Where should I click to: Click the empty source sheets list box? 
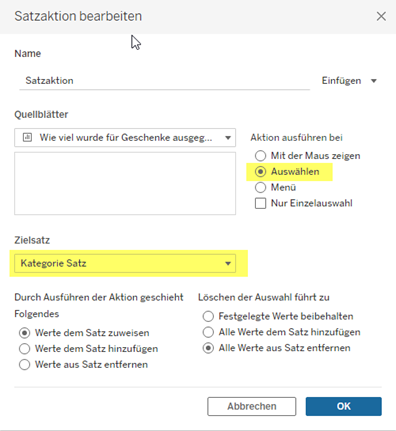point(125,183)
